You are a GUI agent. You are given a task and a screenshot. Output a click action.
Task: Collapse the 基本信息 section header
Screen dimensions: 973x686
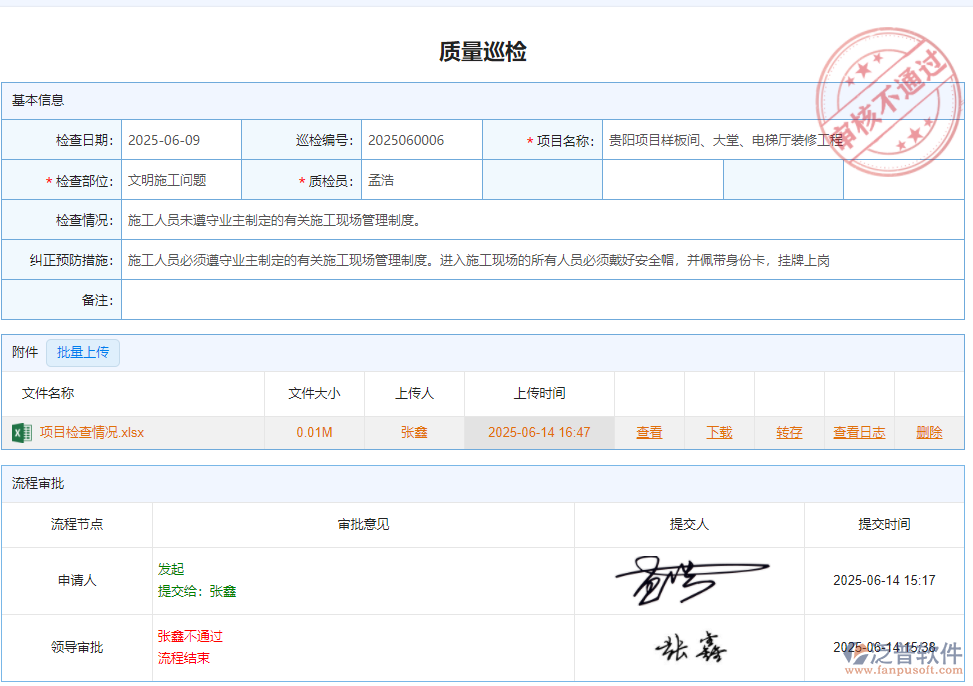[33, 100]
